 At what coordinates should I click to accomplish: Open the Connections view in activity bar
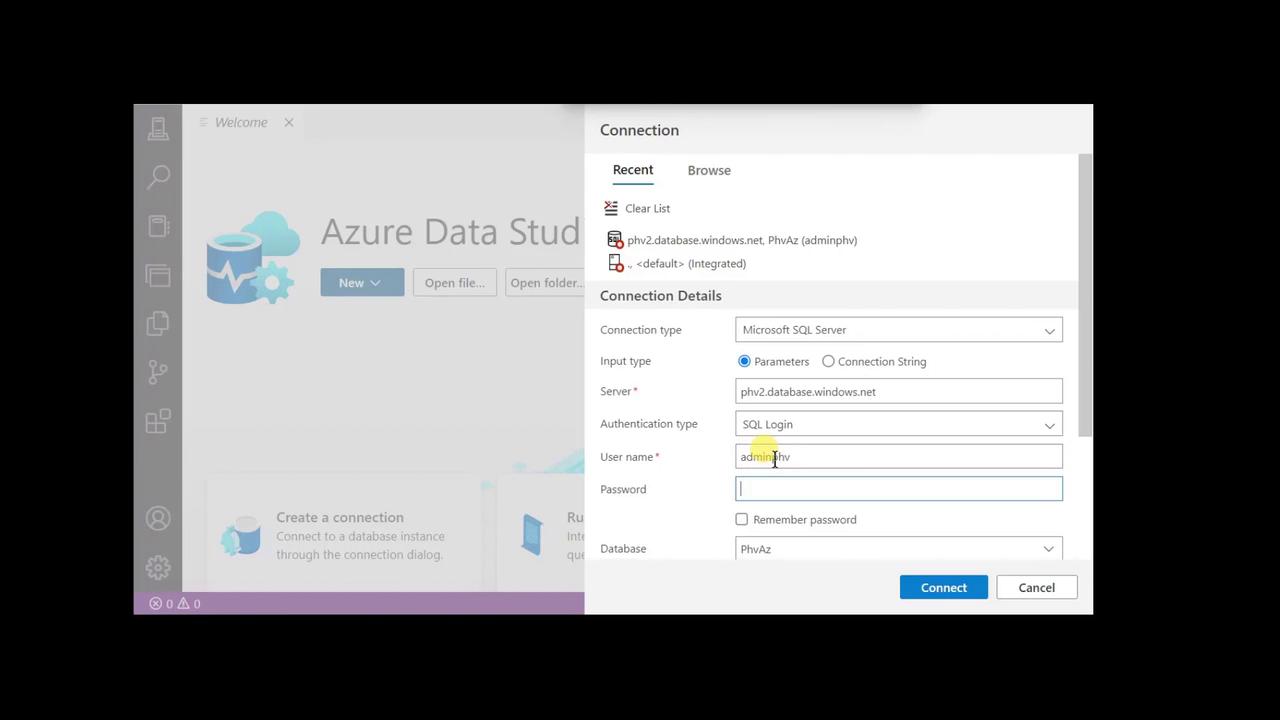pos(158,128)
